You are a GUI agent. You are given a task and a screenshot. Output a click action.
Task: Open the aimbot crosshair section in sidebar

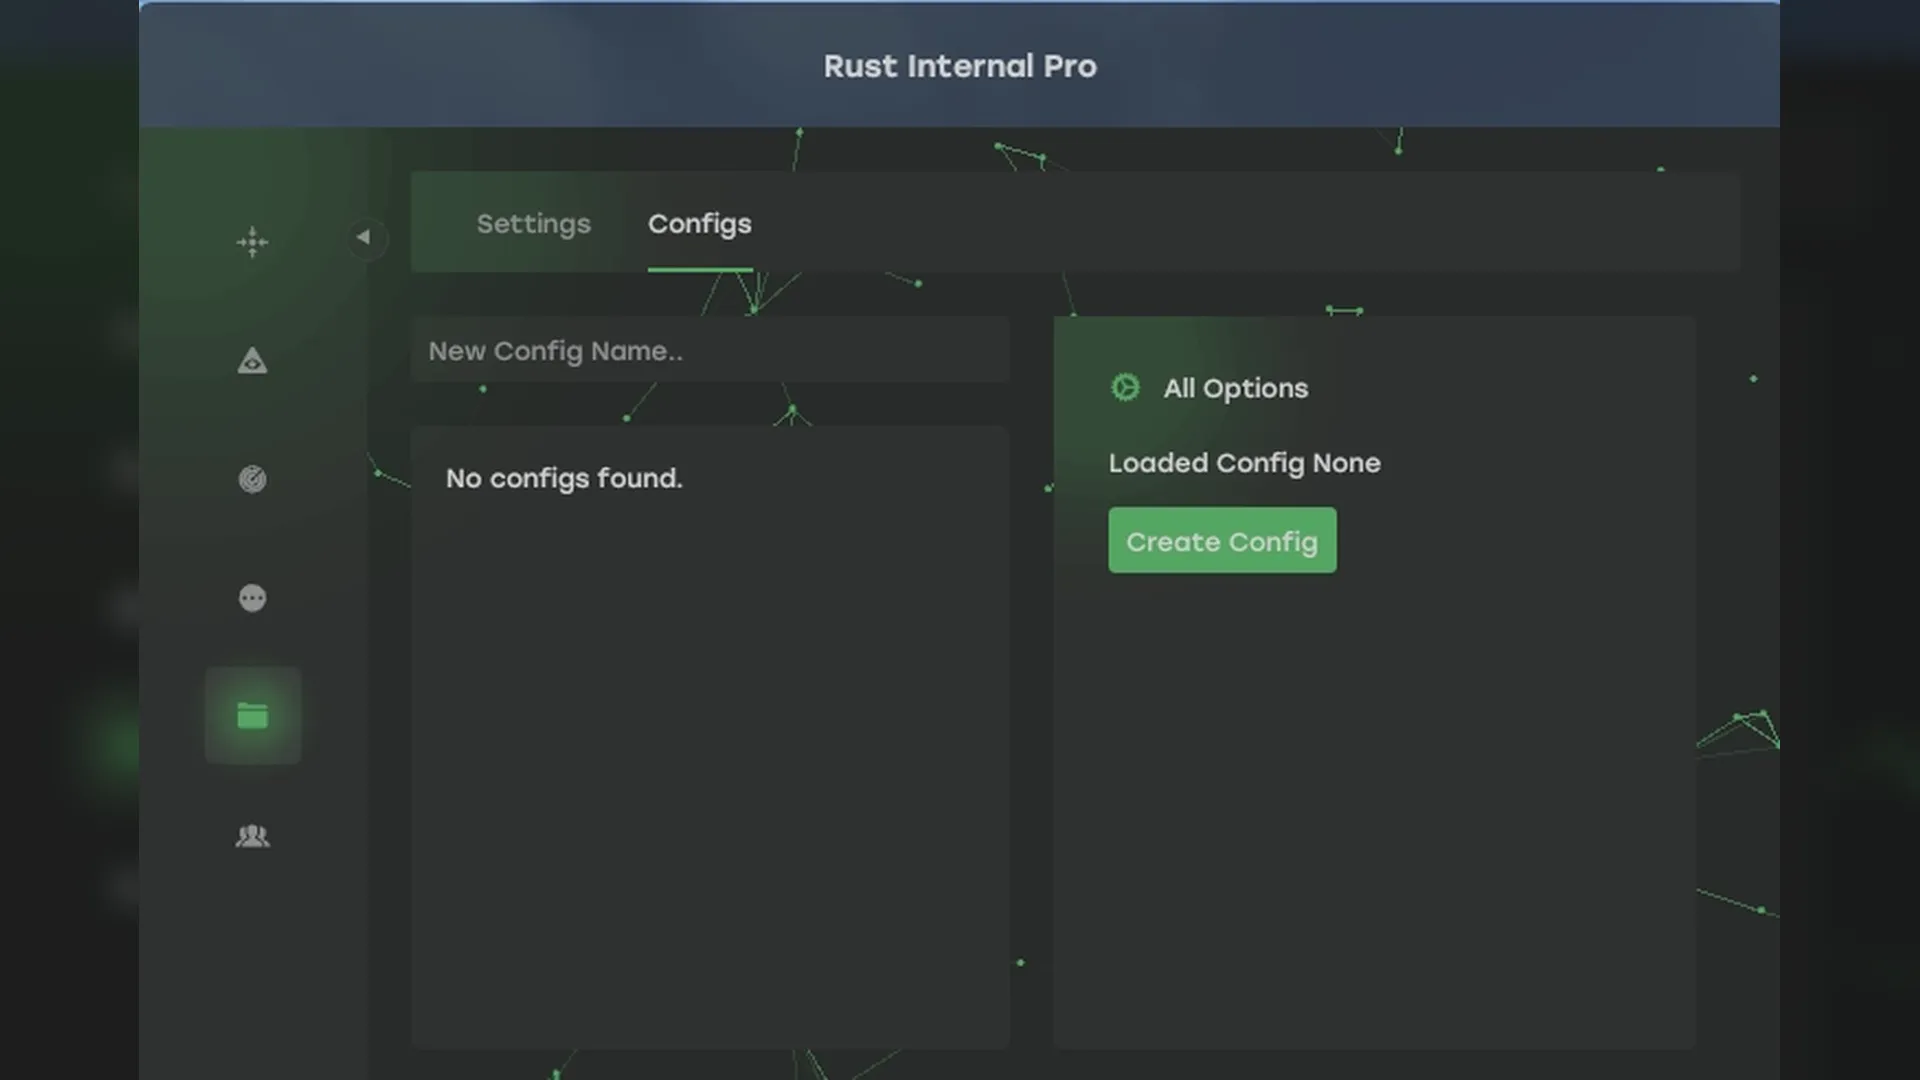pos(252,242)
